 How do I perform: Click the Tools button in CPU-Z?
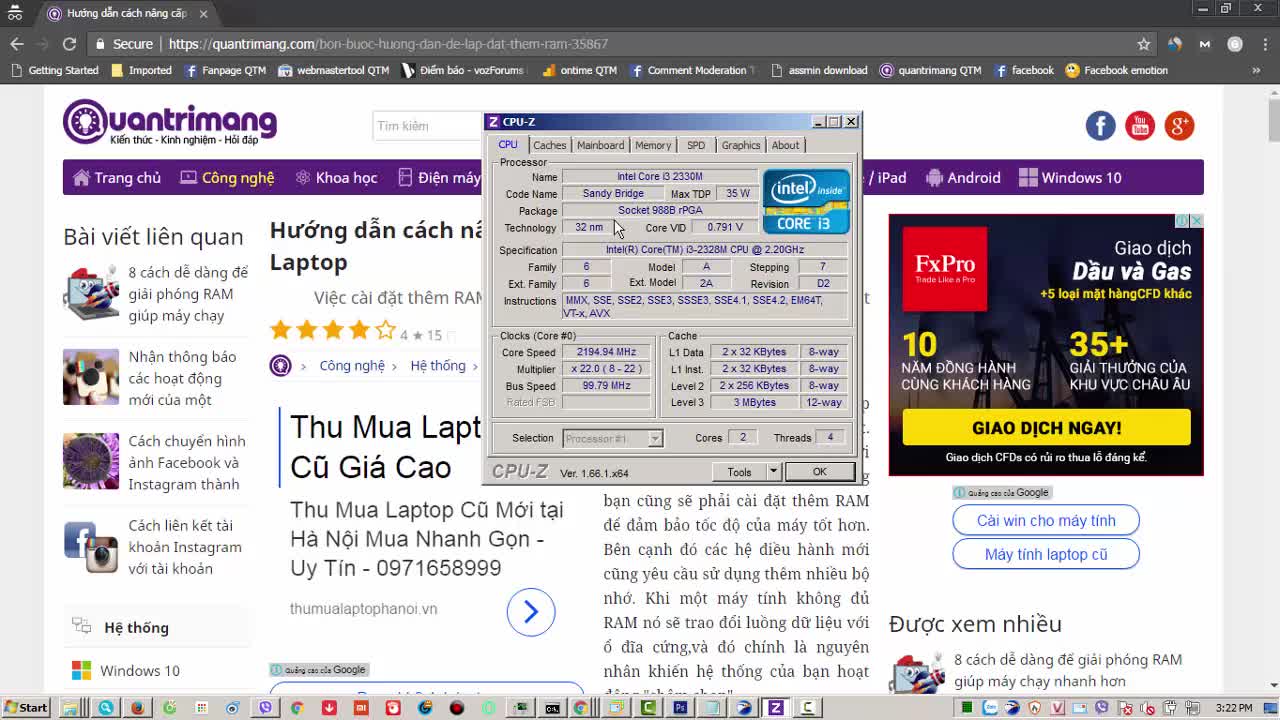(x=739, y=472)
